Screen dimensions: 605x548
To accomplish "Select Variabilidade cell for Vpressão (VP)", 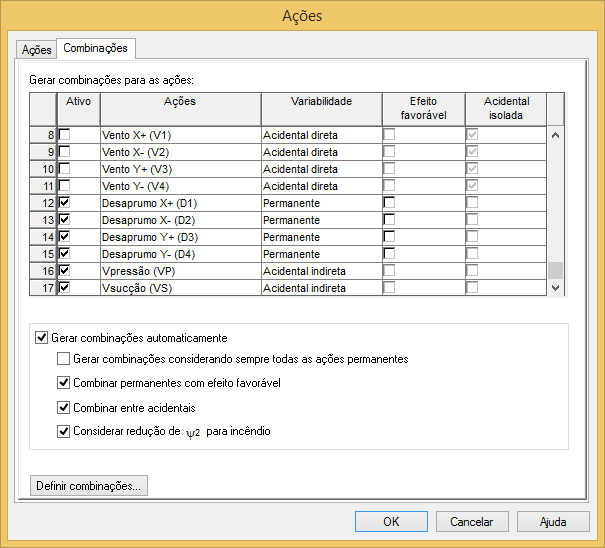I will (322, 271).
